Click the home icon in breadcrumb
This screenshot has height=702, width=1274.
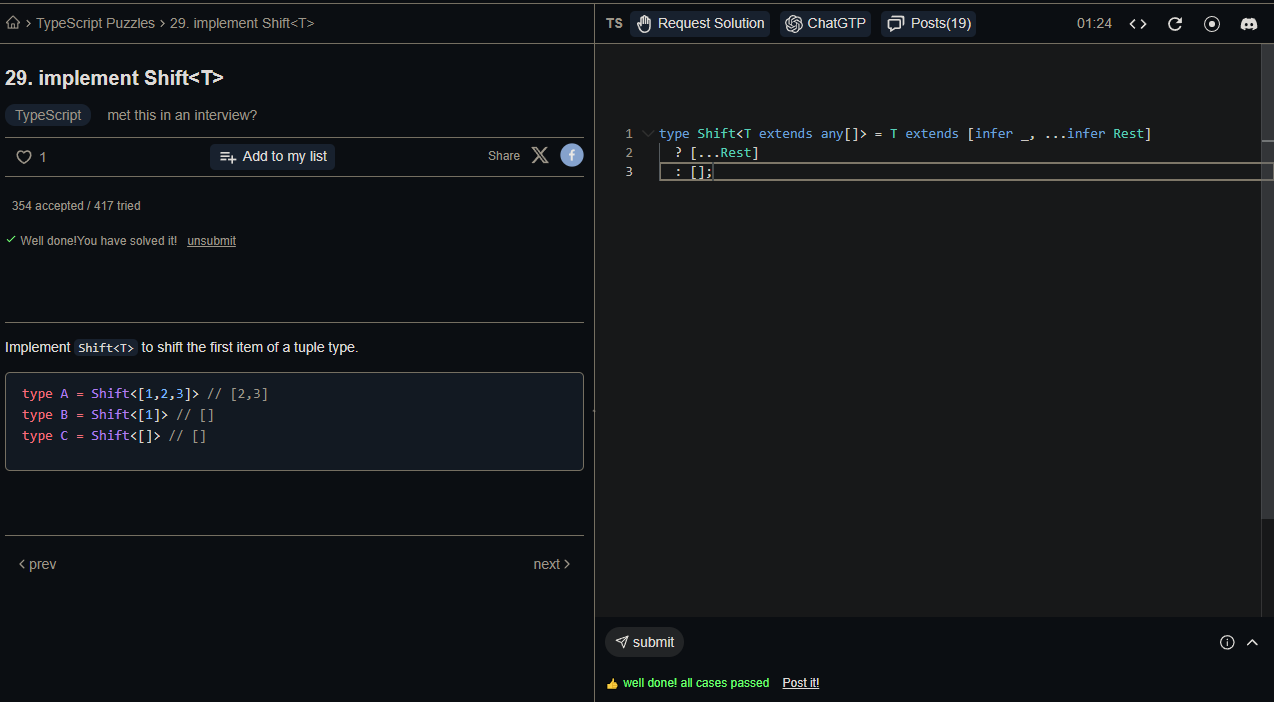tap(13, 23)
